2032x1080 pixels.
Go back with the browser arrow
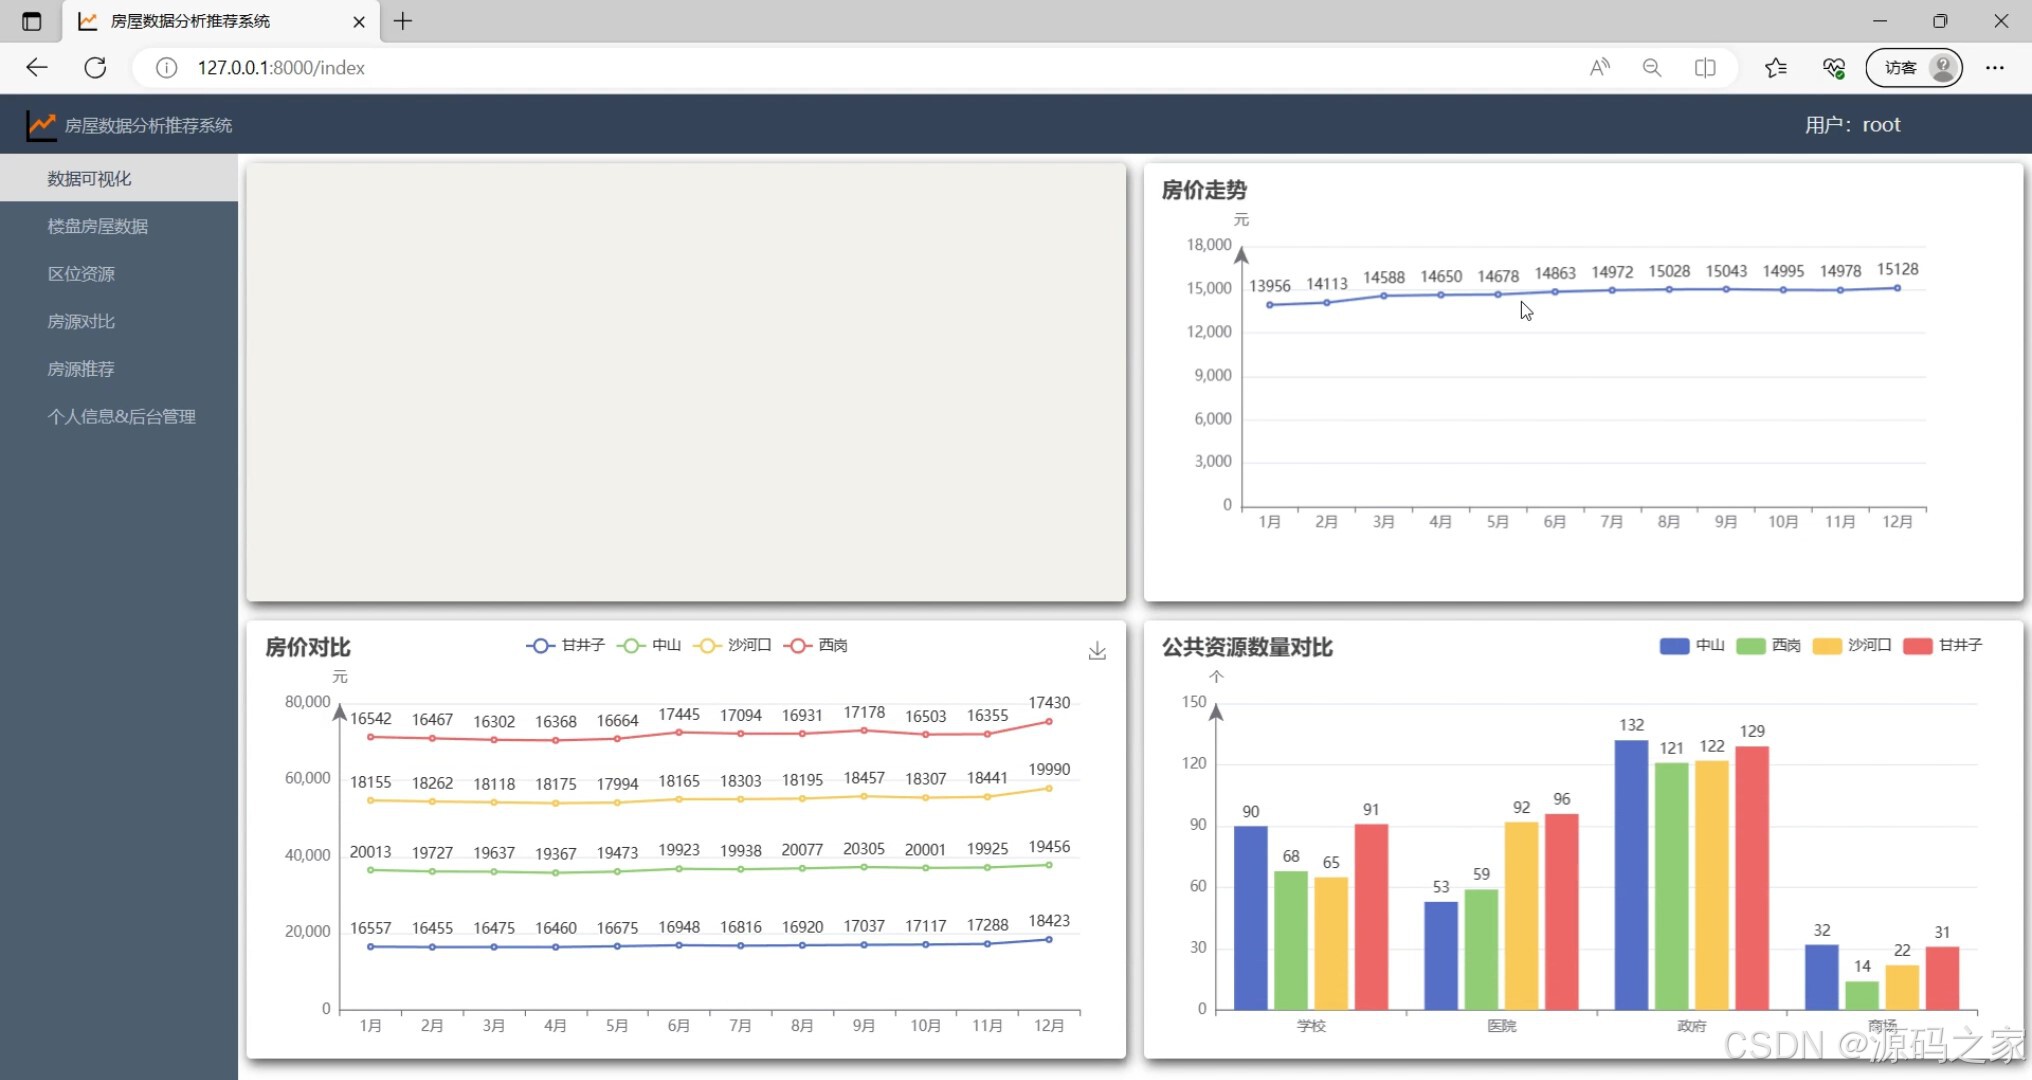[37, 67]
